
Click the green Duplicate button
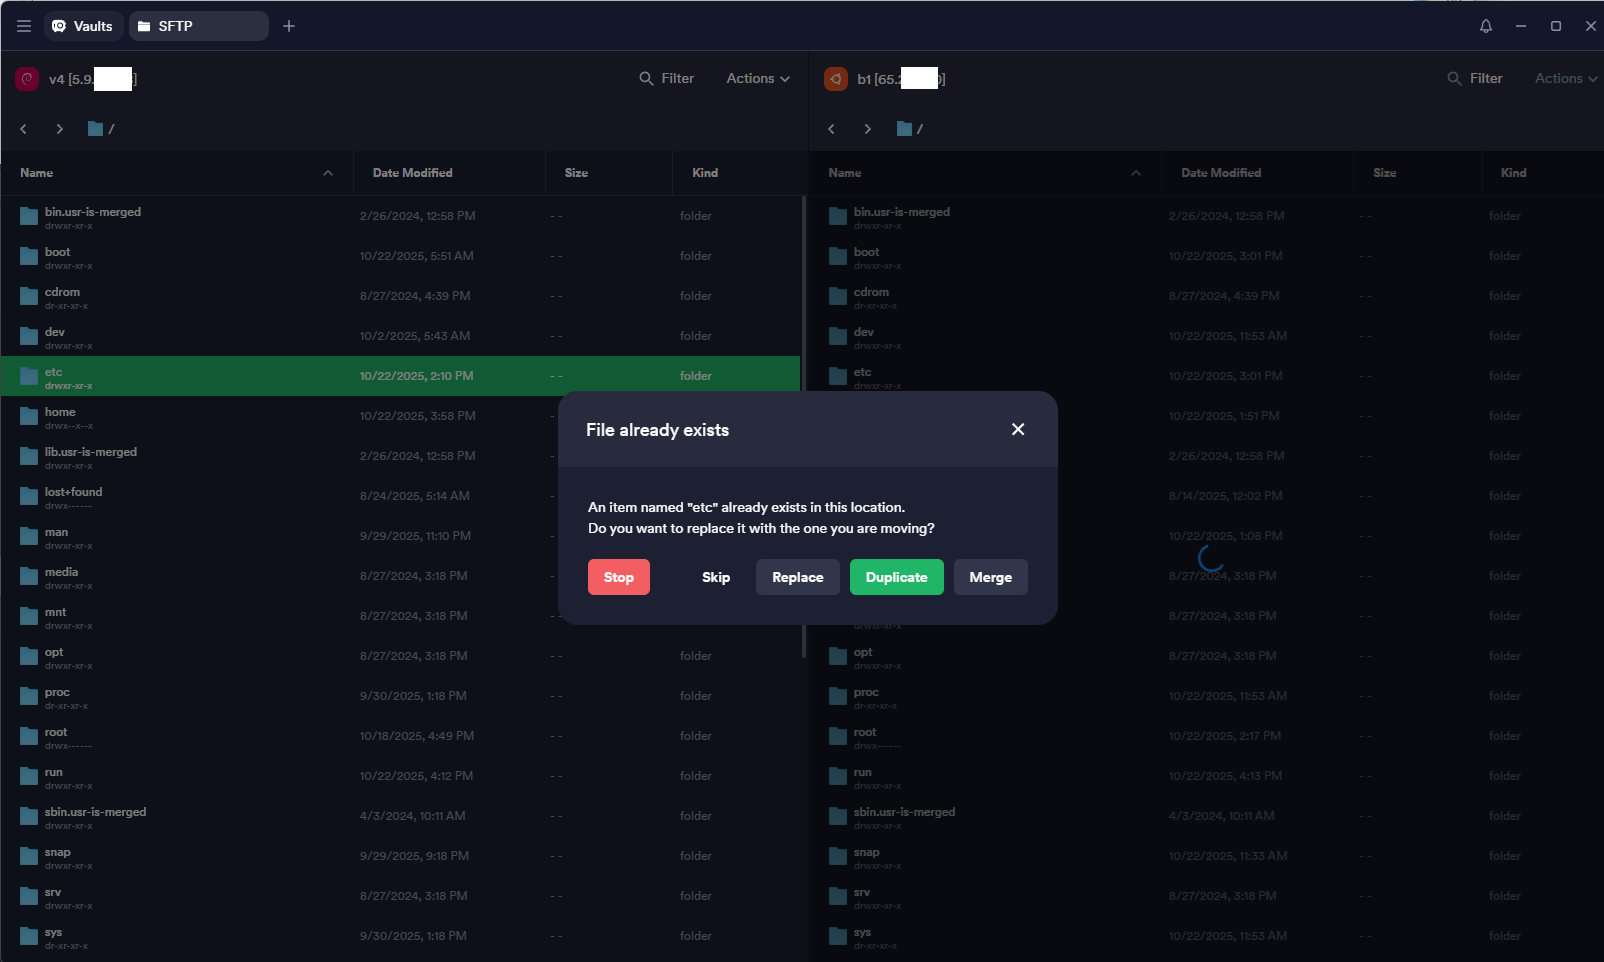pyautogui.click(x=896, y=577)
